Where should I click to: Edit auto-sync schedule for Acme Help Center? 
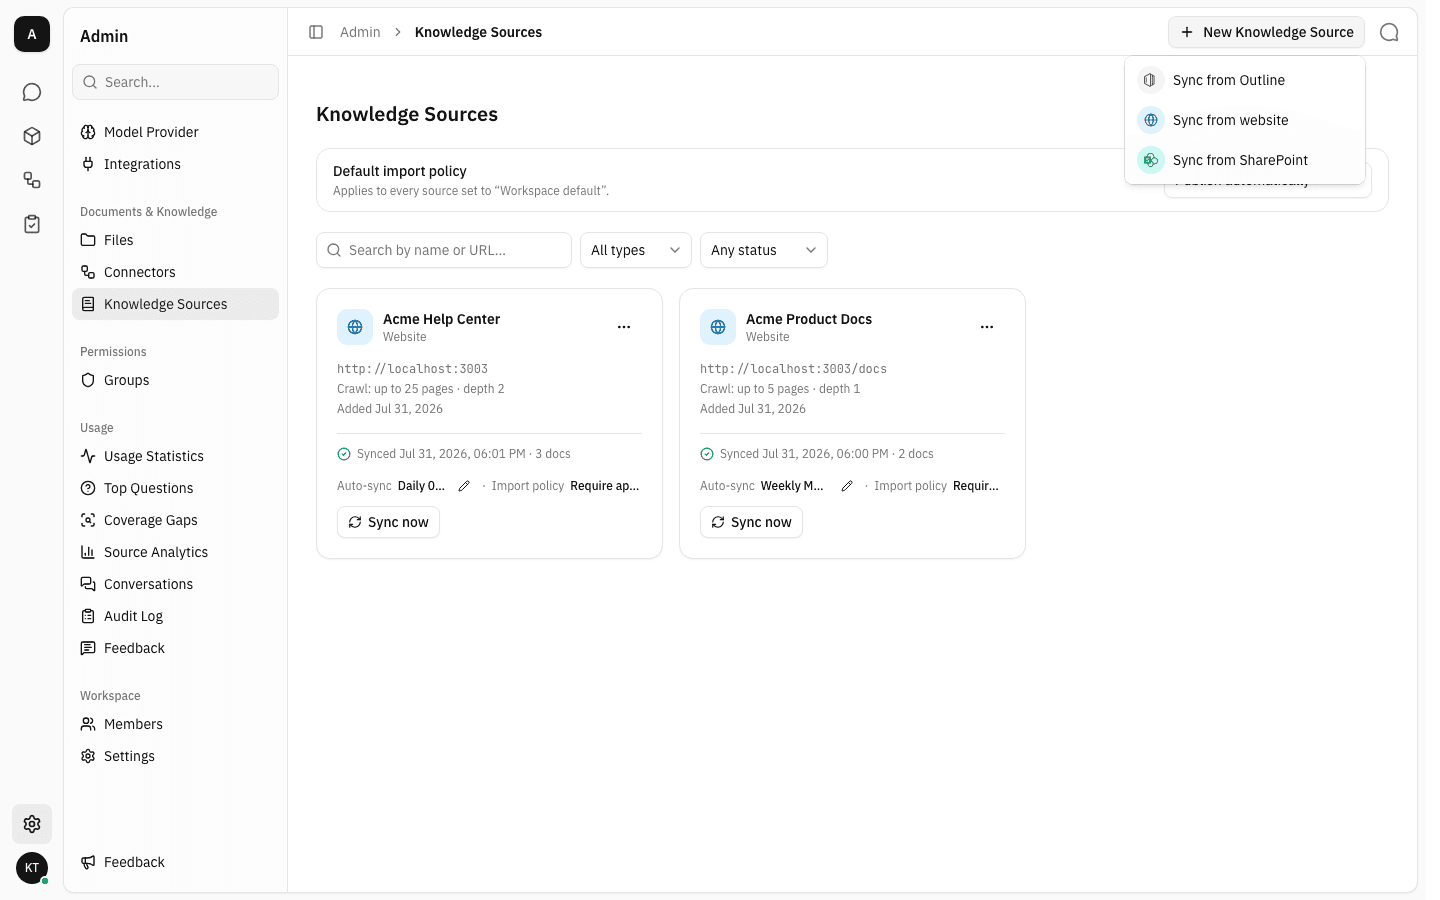[464, 486]
